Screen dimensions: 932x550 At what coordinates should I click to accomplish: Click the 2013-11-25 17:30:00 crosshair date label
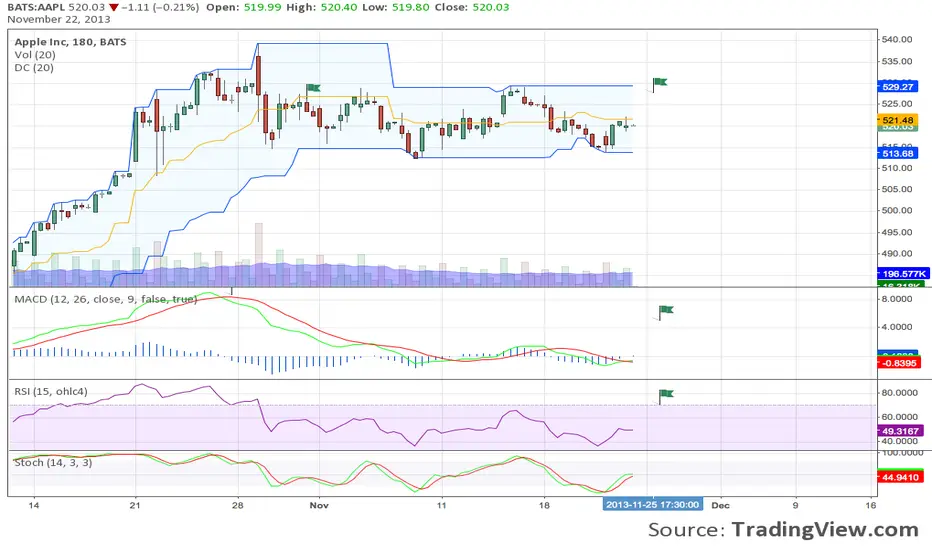[x=653, y=505]
